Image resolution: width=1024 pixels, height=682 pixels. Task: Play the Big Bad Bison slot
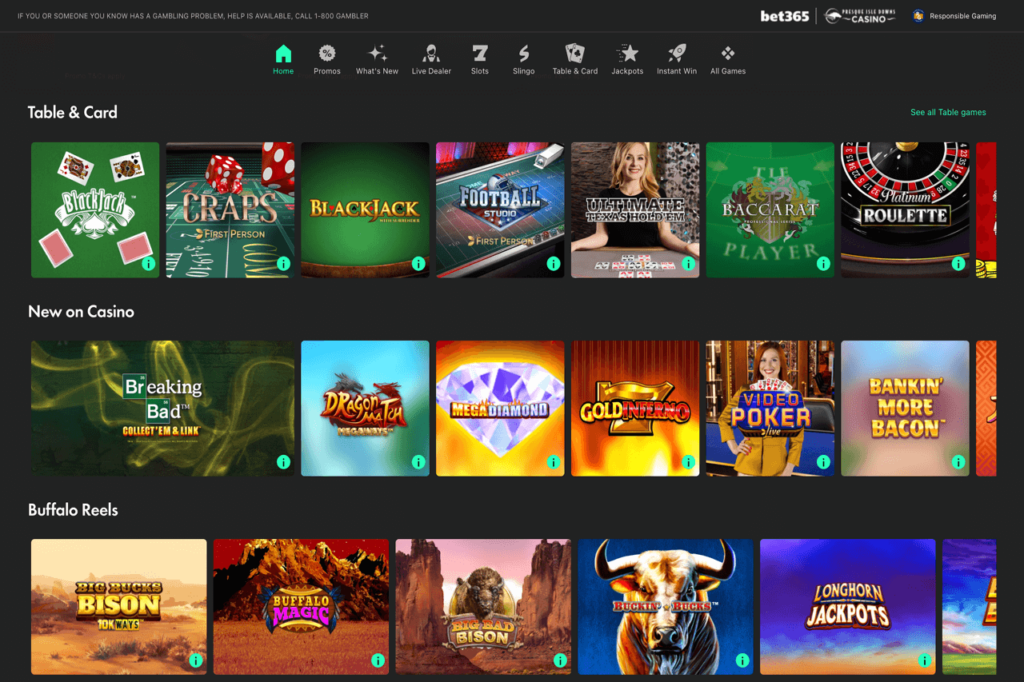click(483, 607)
